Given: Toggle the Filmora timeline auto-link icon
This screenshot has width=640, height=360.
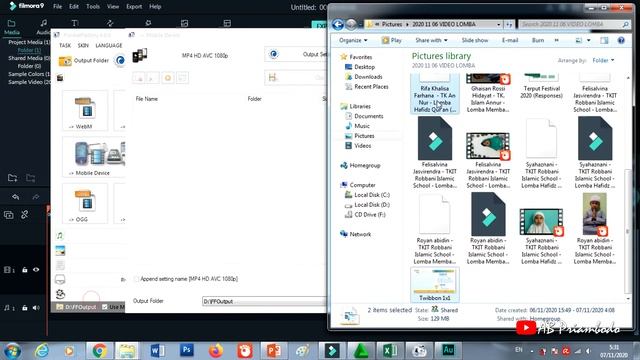Looking at the screenshot, I should click(24, 215).
